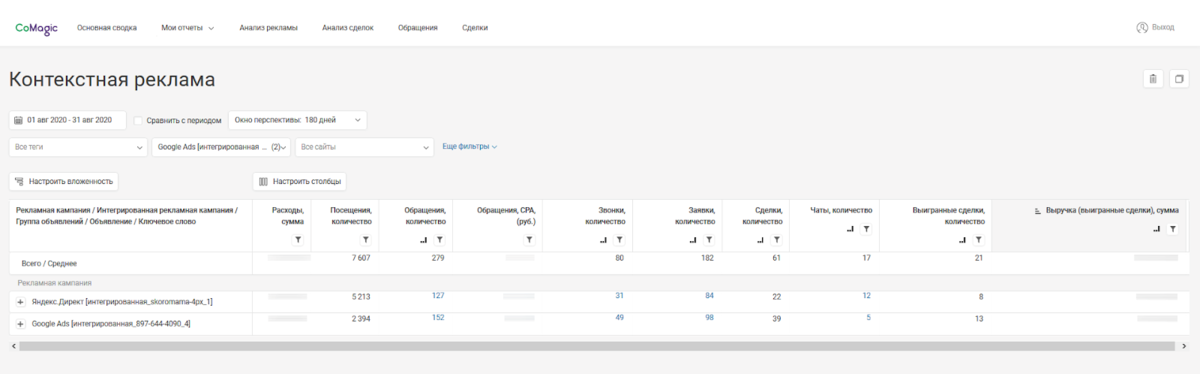
Task: Open chart icon for Заявки, количество
Action: pos(693,241)
